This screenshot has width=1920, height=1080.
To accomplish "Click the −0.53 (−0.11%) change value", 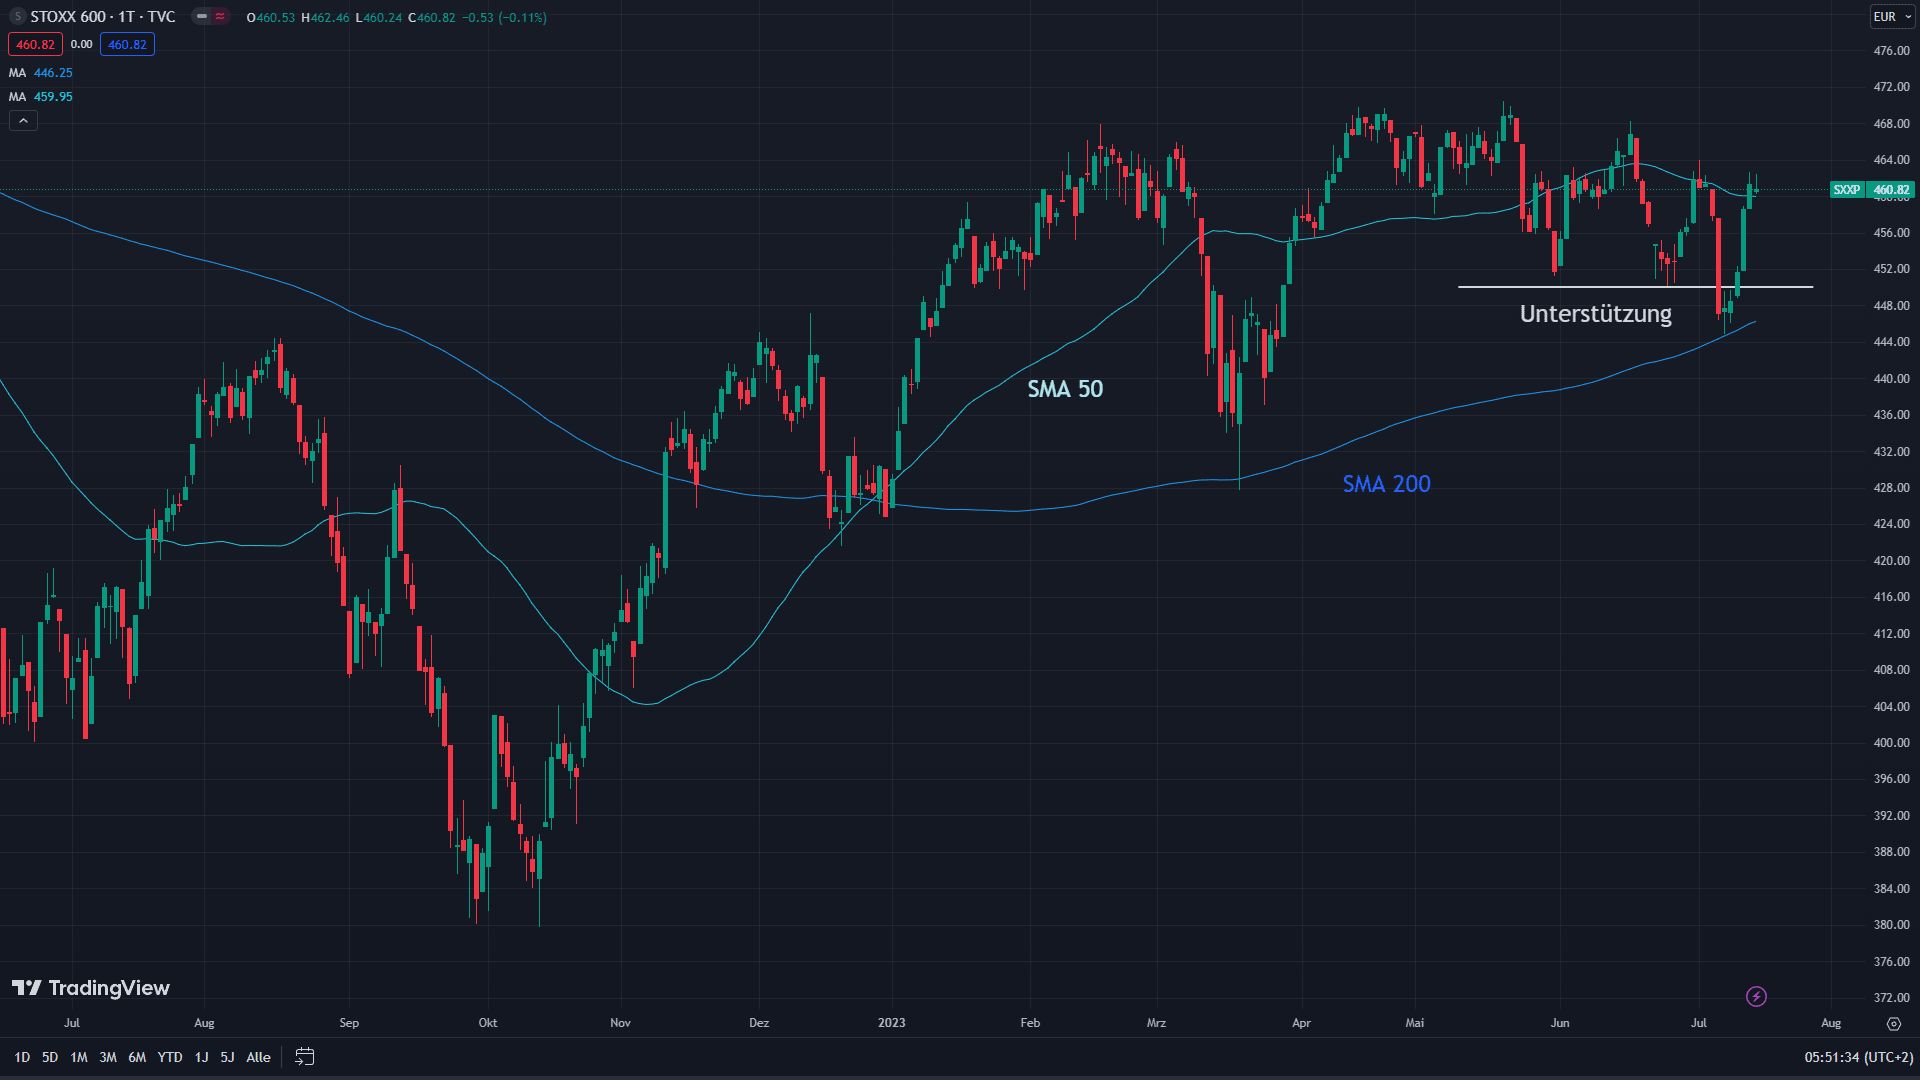I will pyautogui.click(x=504, y=18).
